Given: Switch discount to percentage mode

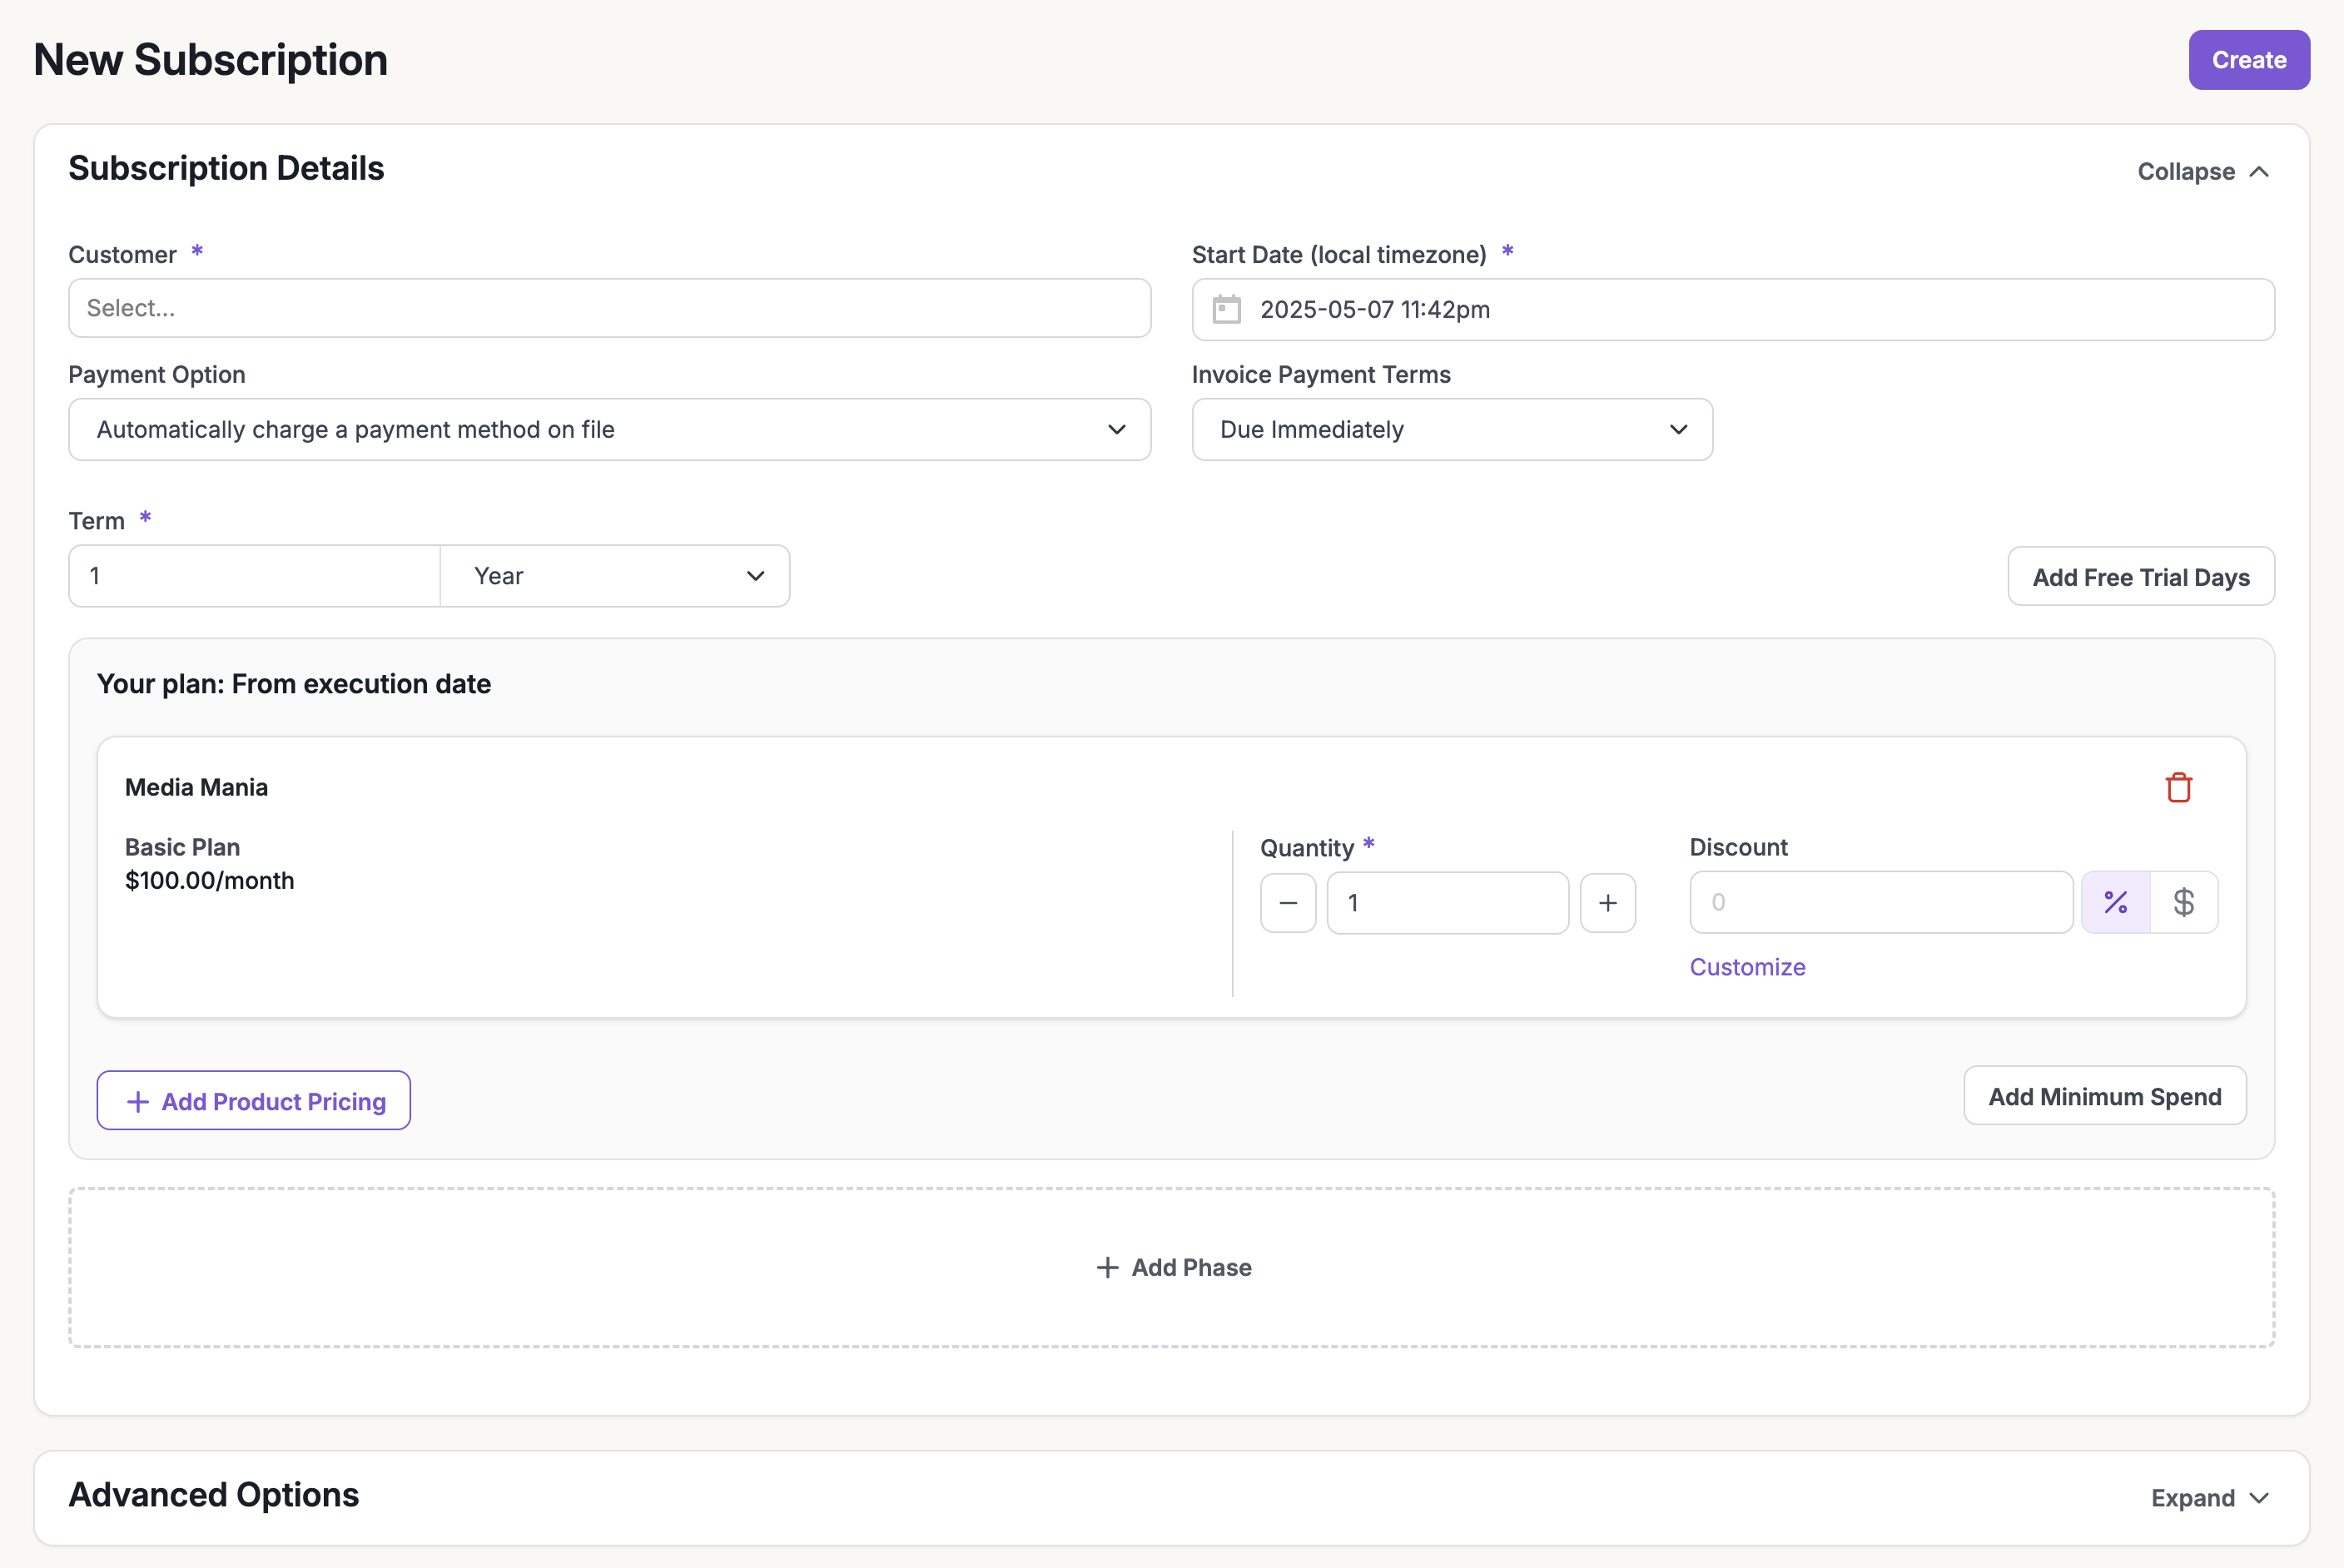Looking at the screenshot, I should 2116,902.
